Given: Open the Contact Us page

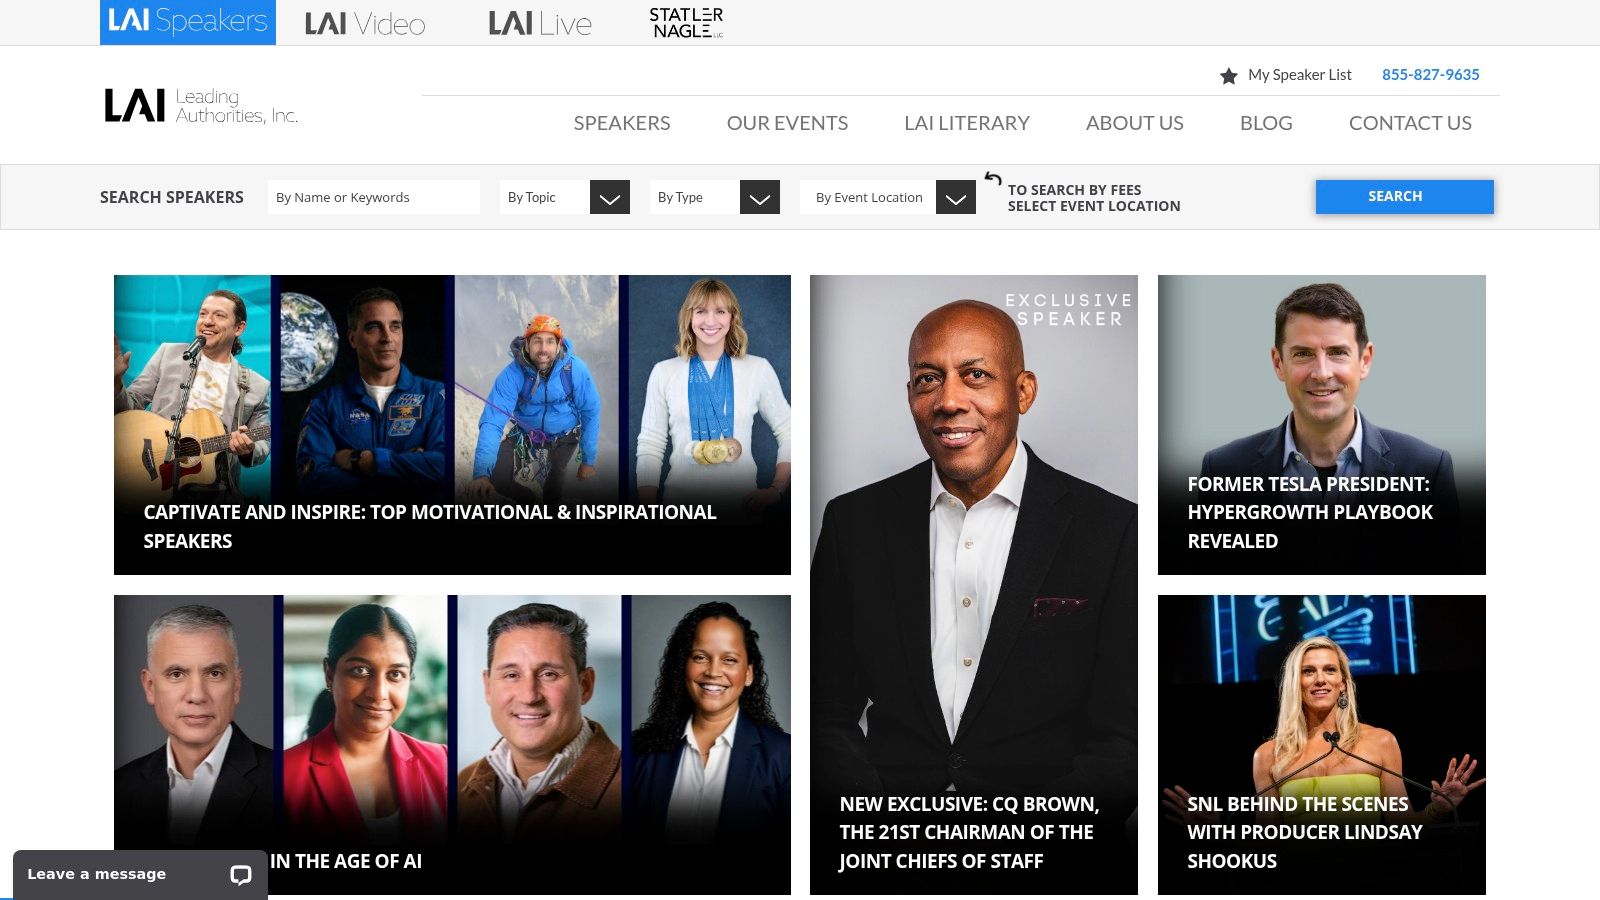Looking at the screenshot, I should [x=1410, y=123].
